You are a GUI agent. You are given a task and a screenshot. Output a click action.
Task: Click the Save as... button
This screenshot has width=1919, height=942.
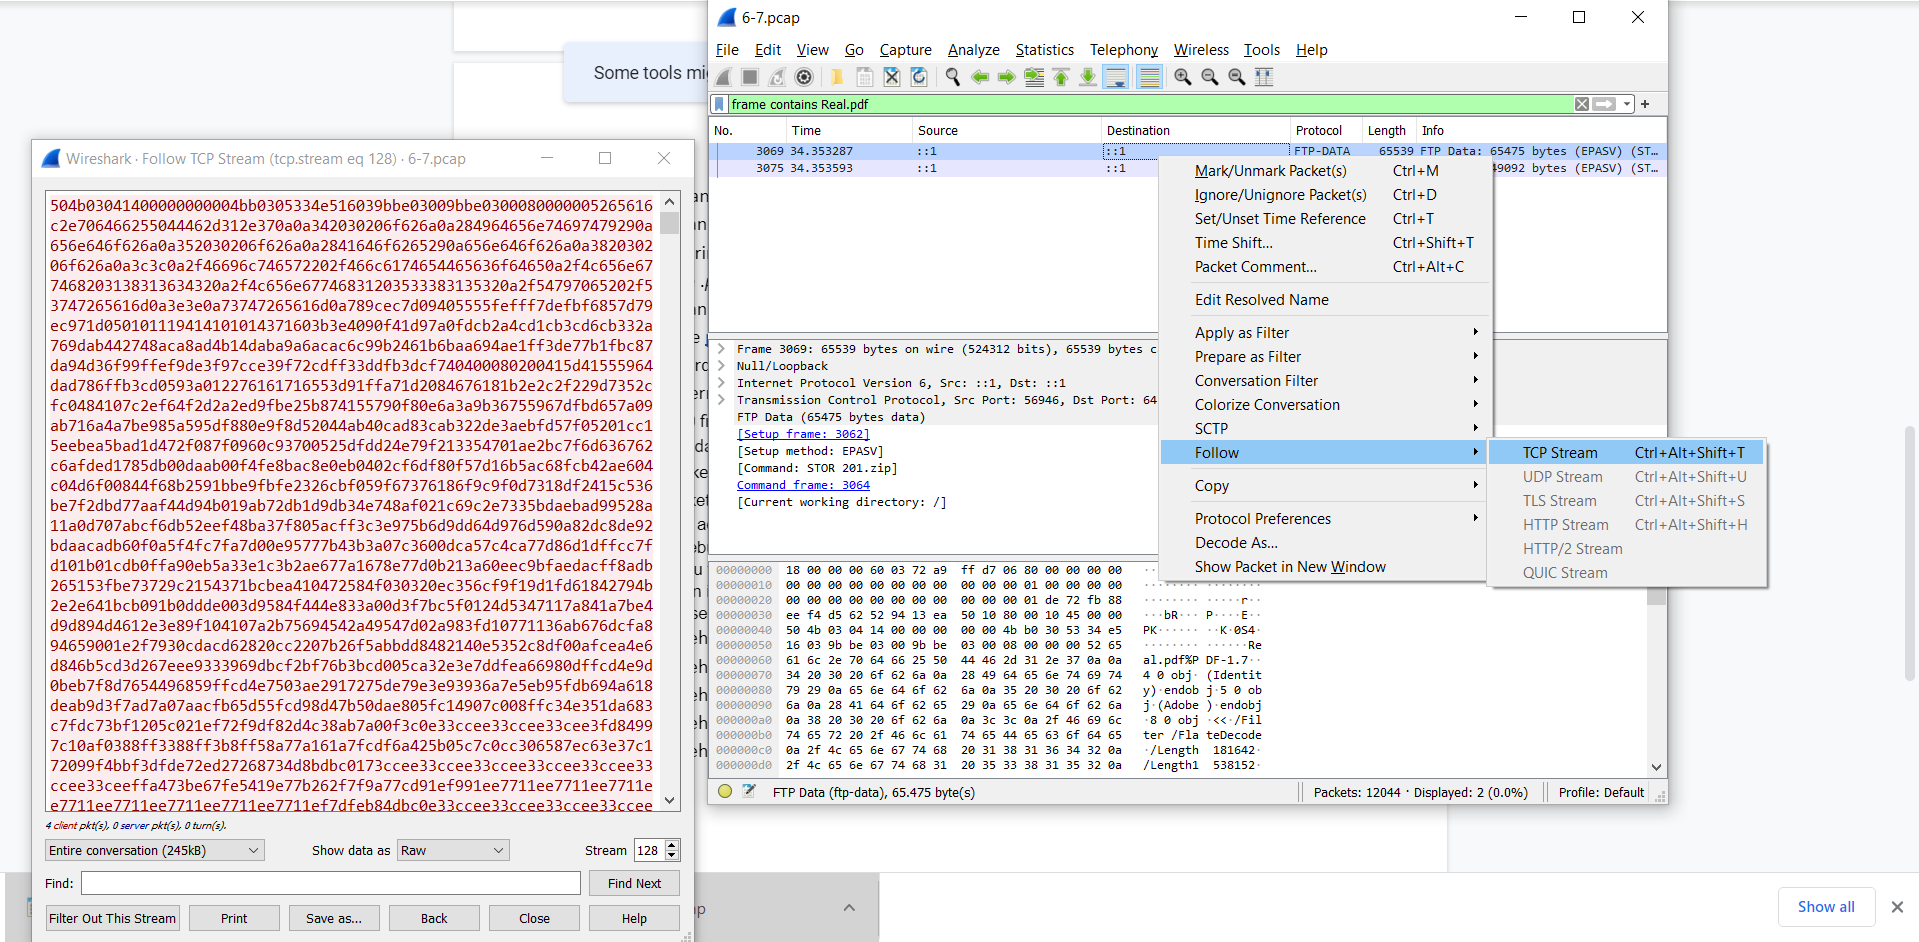coord(334,918)
